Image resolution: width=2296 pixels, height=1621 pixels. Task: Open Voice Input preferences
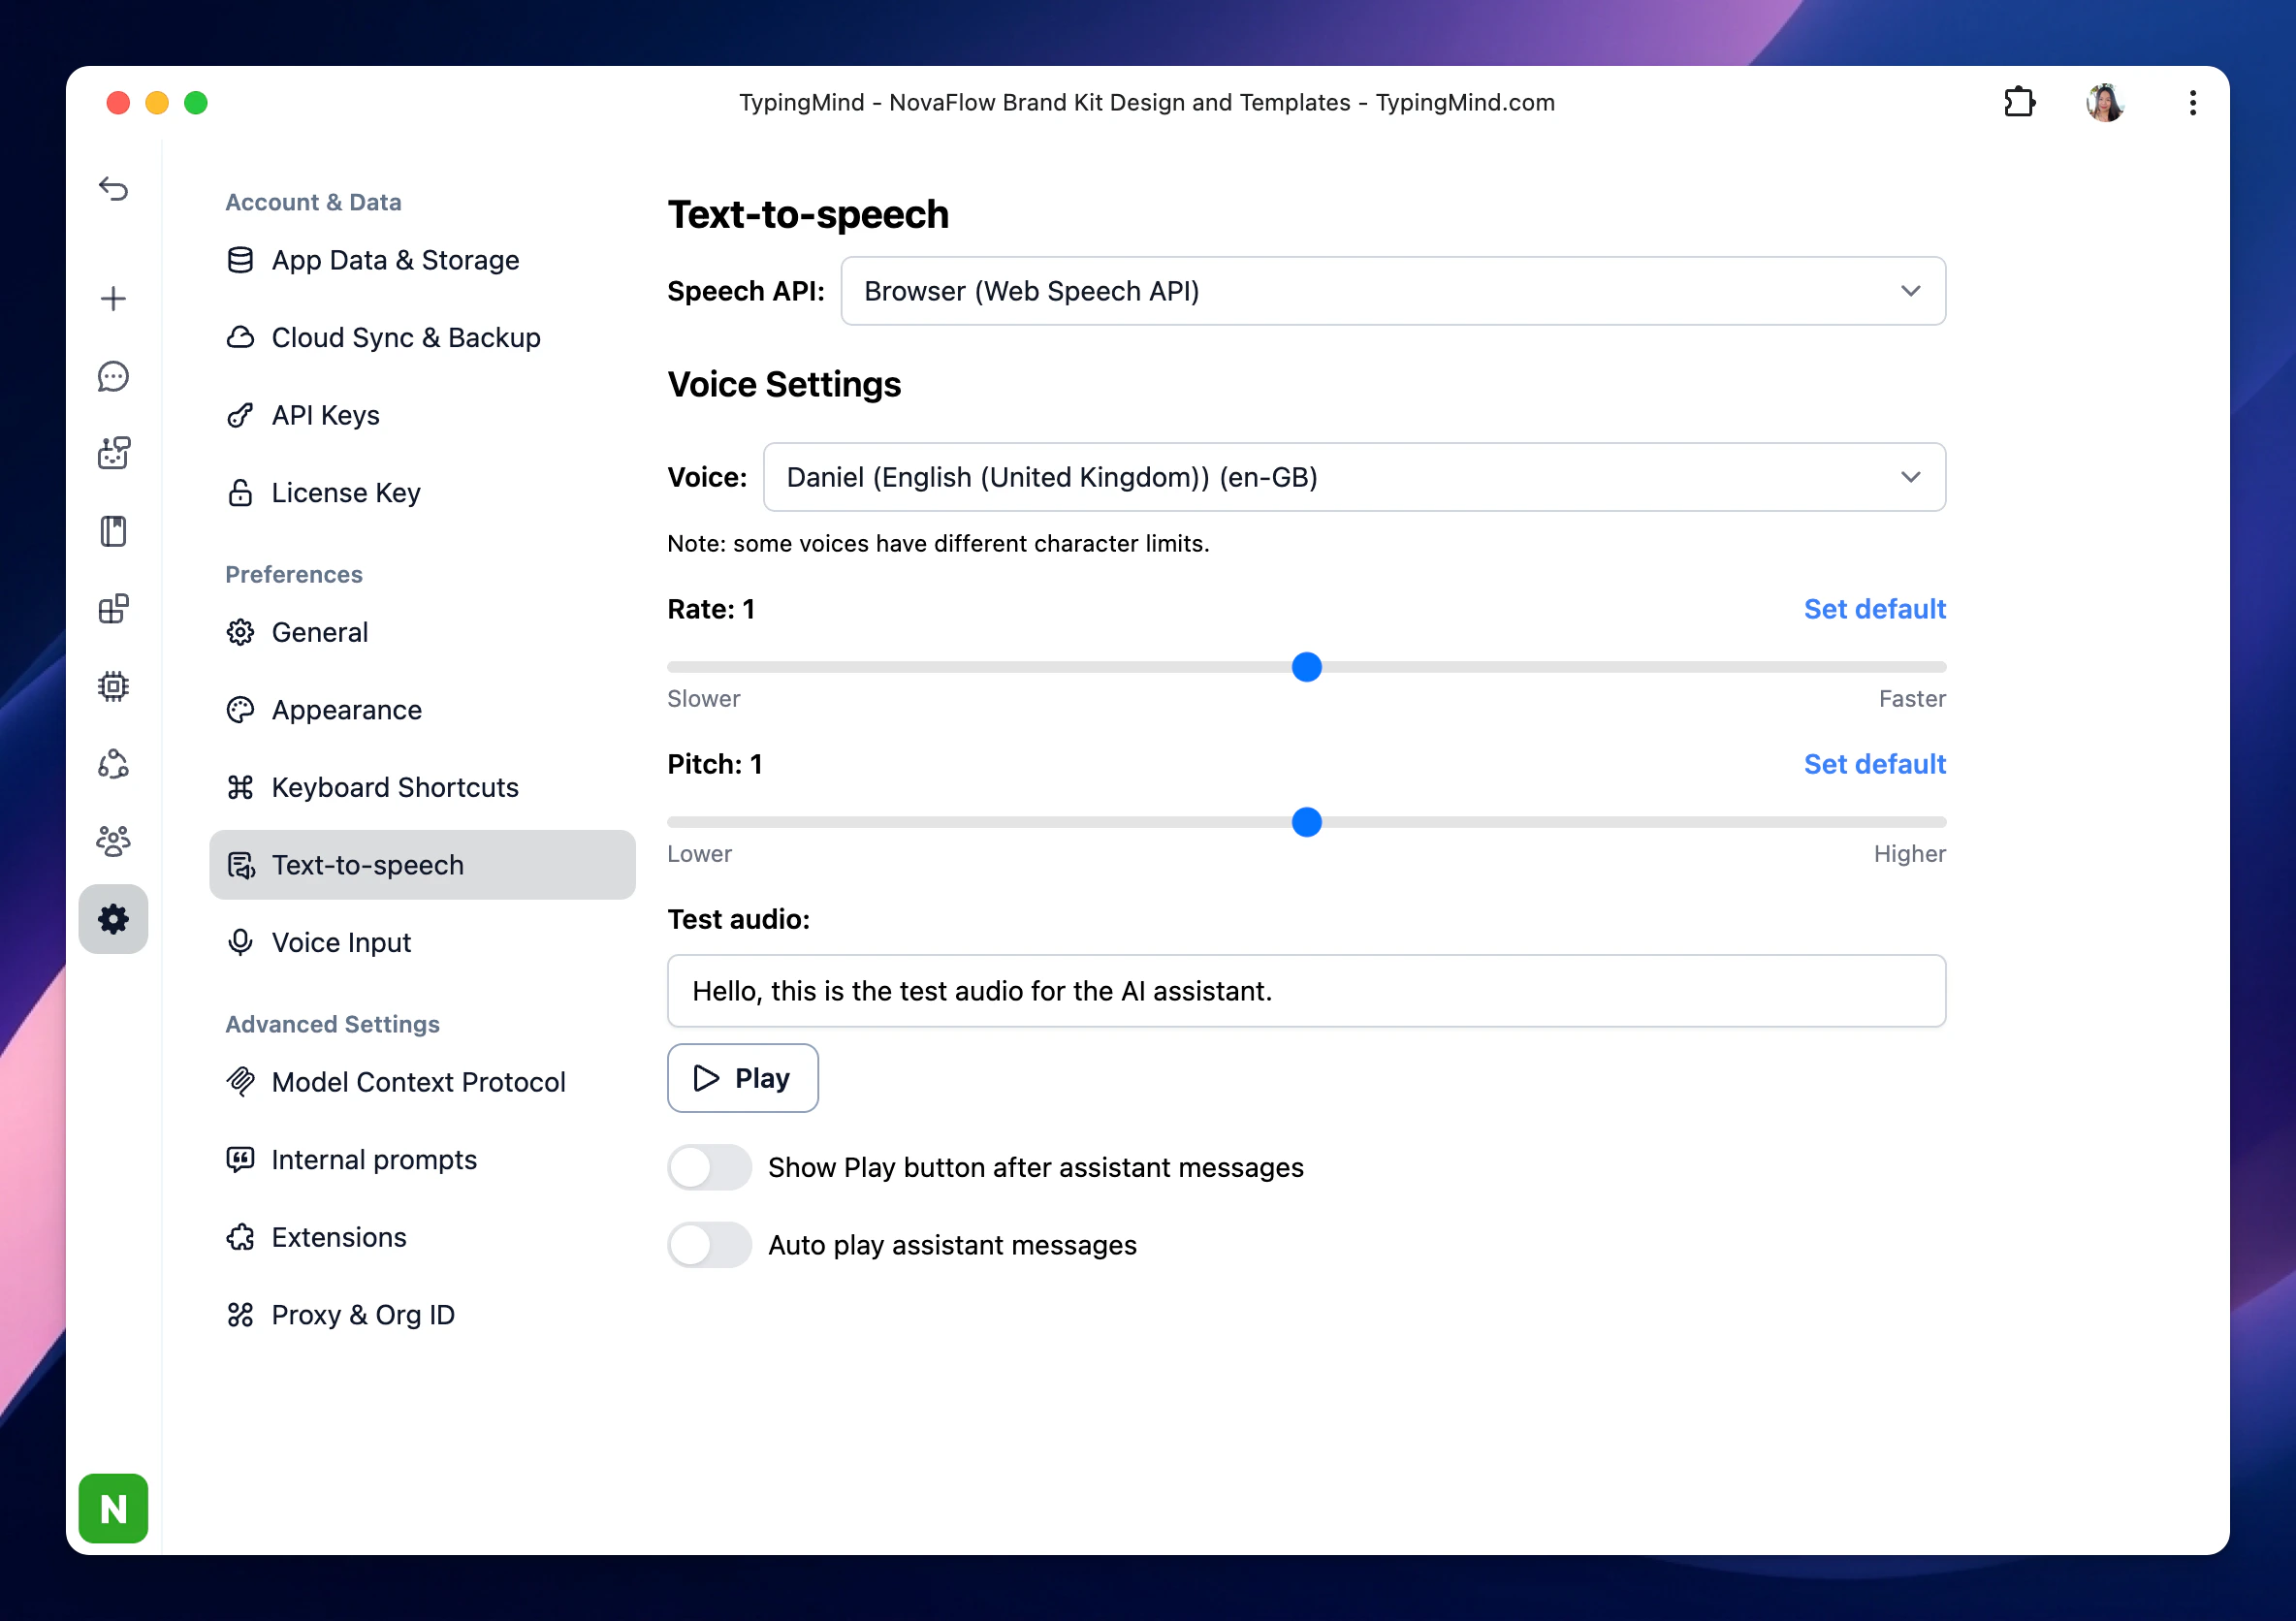[x=422, y=942]
